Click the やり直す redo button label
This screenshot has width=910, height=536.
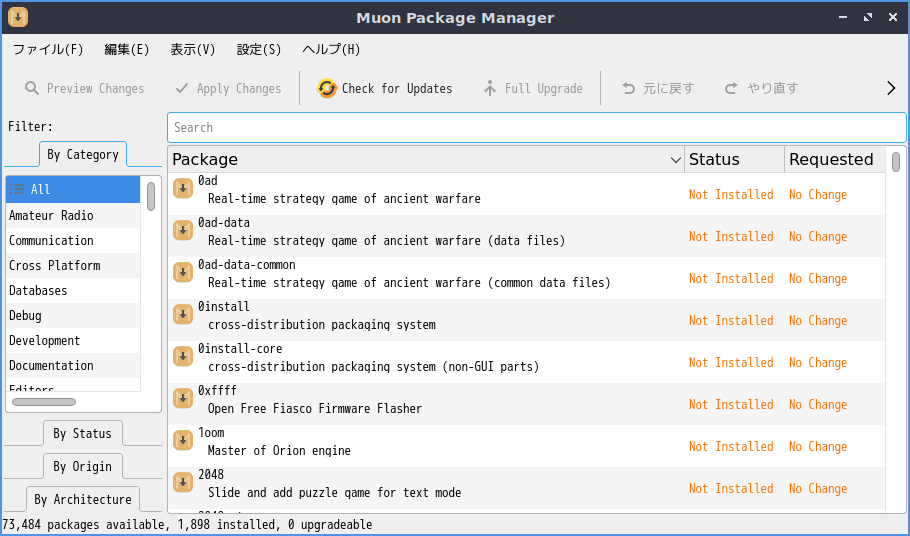click(x=772, y=88)
